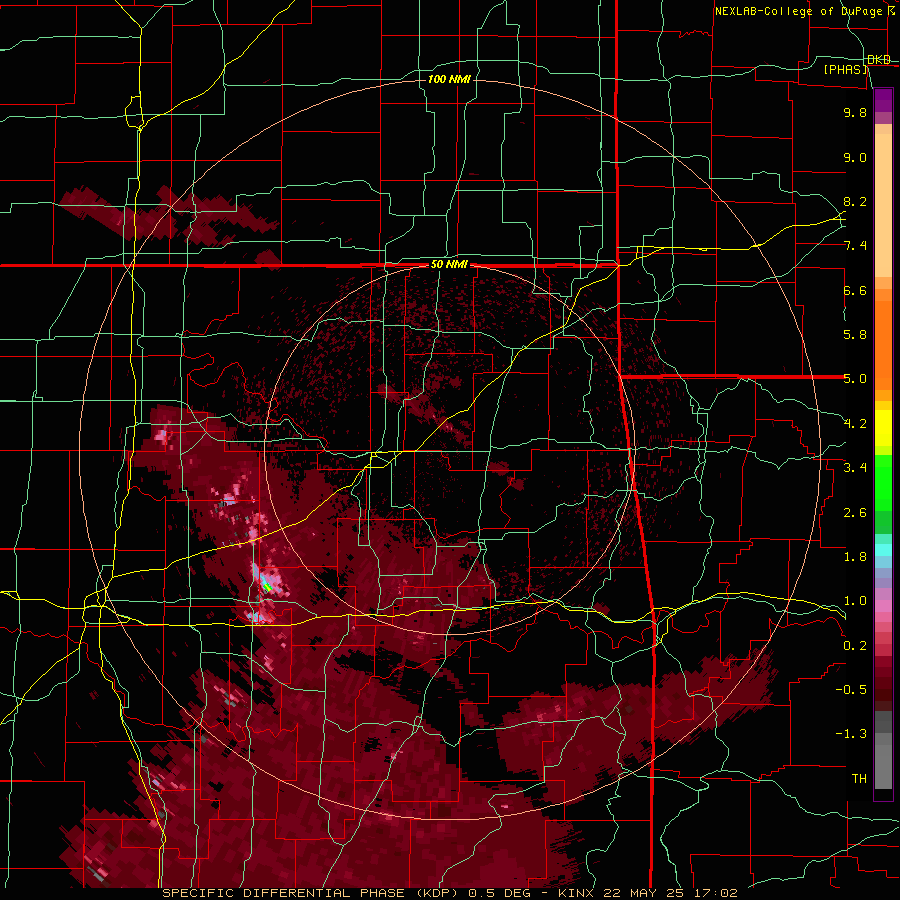This screenshot has width=900, height=900.
Task: Click the green-yellow KDP maximum pixel on the map
Action: pyautogui.click(x=266, y=586)
